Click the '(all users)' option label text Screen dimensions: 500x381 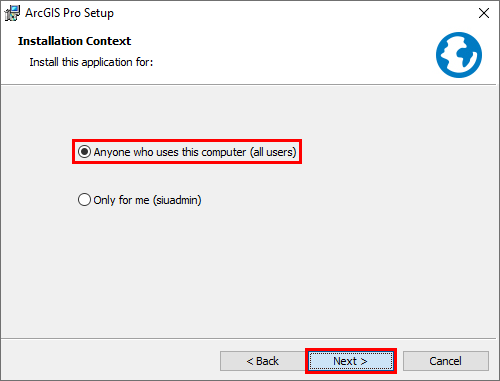[273, 152]
